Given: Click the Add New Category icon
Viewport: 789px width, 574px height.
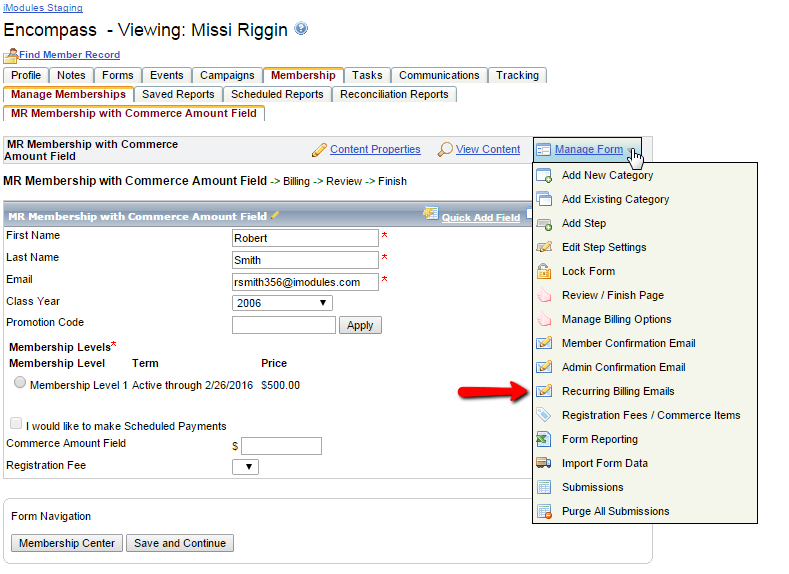Looking at the screenshot, I should (x=544, y=176).
